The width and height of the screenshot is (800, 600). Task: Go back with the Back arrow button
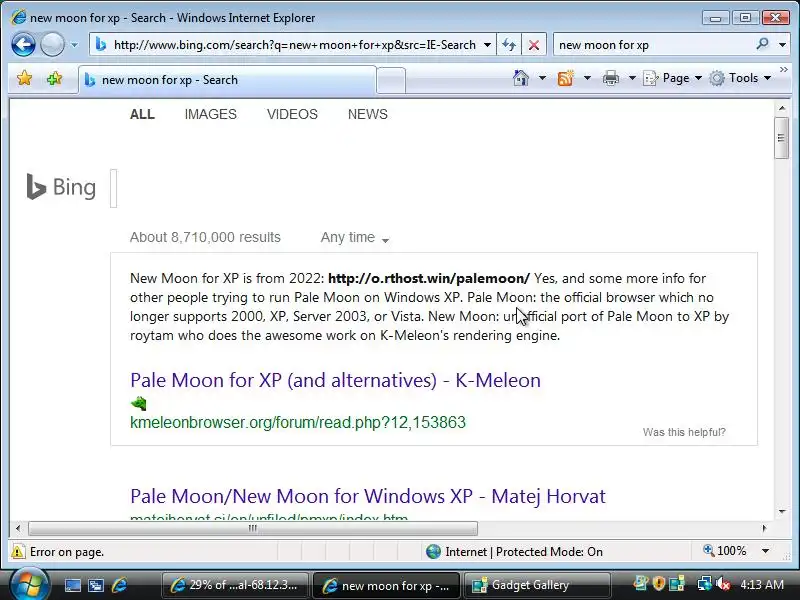(23, 44)
